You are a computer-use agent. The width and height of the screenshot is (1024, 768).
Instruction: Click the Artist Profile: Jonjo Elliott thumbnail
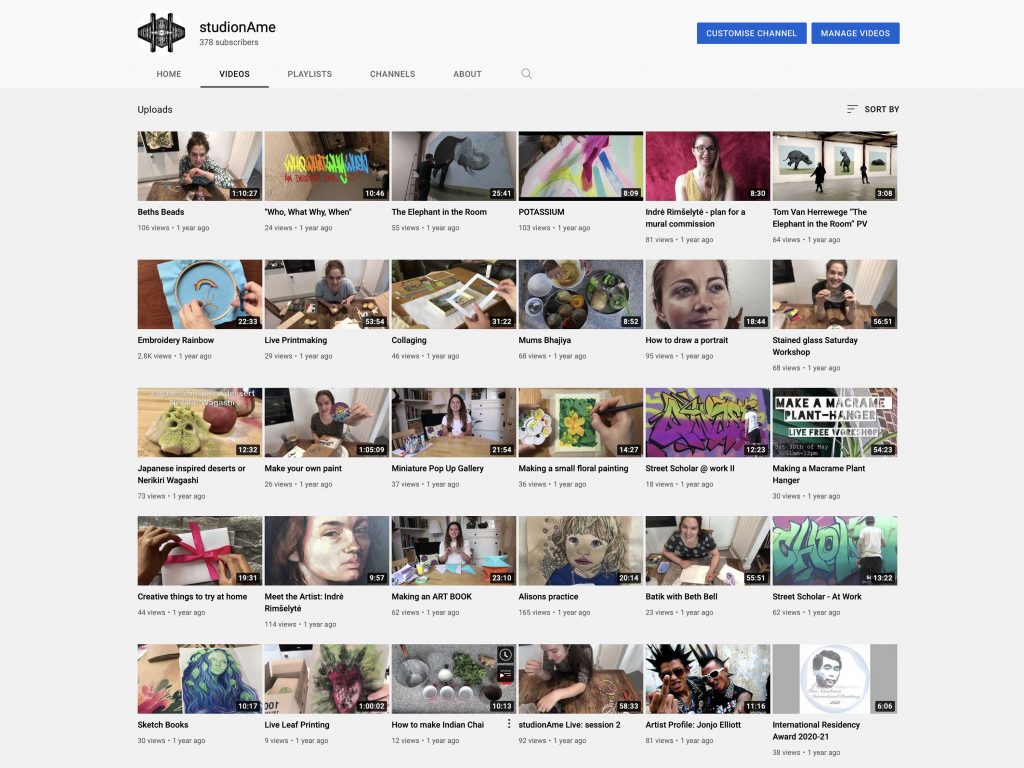click(x=707, y=678)
